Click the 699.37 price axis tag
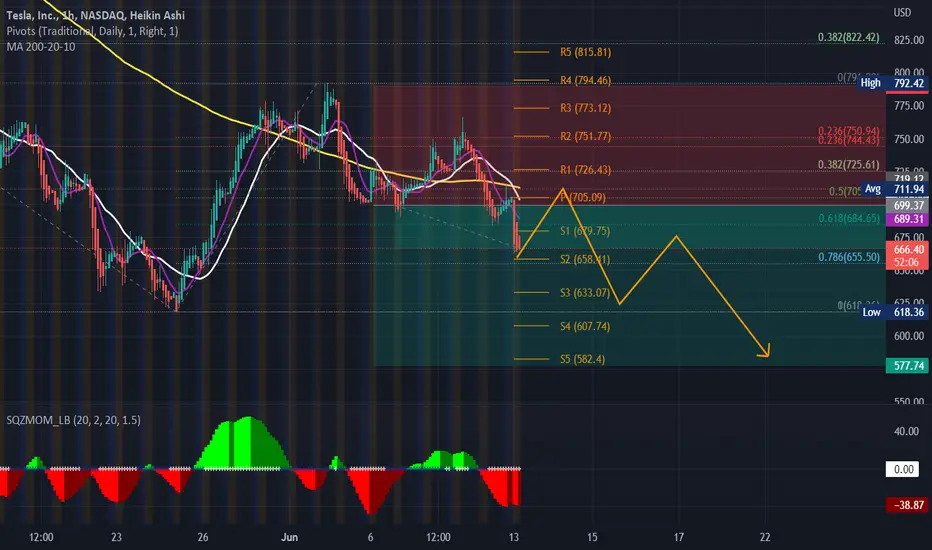This screenshot has height=550, width=932. [908, 205]
